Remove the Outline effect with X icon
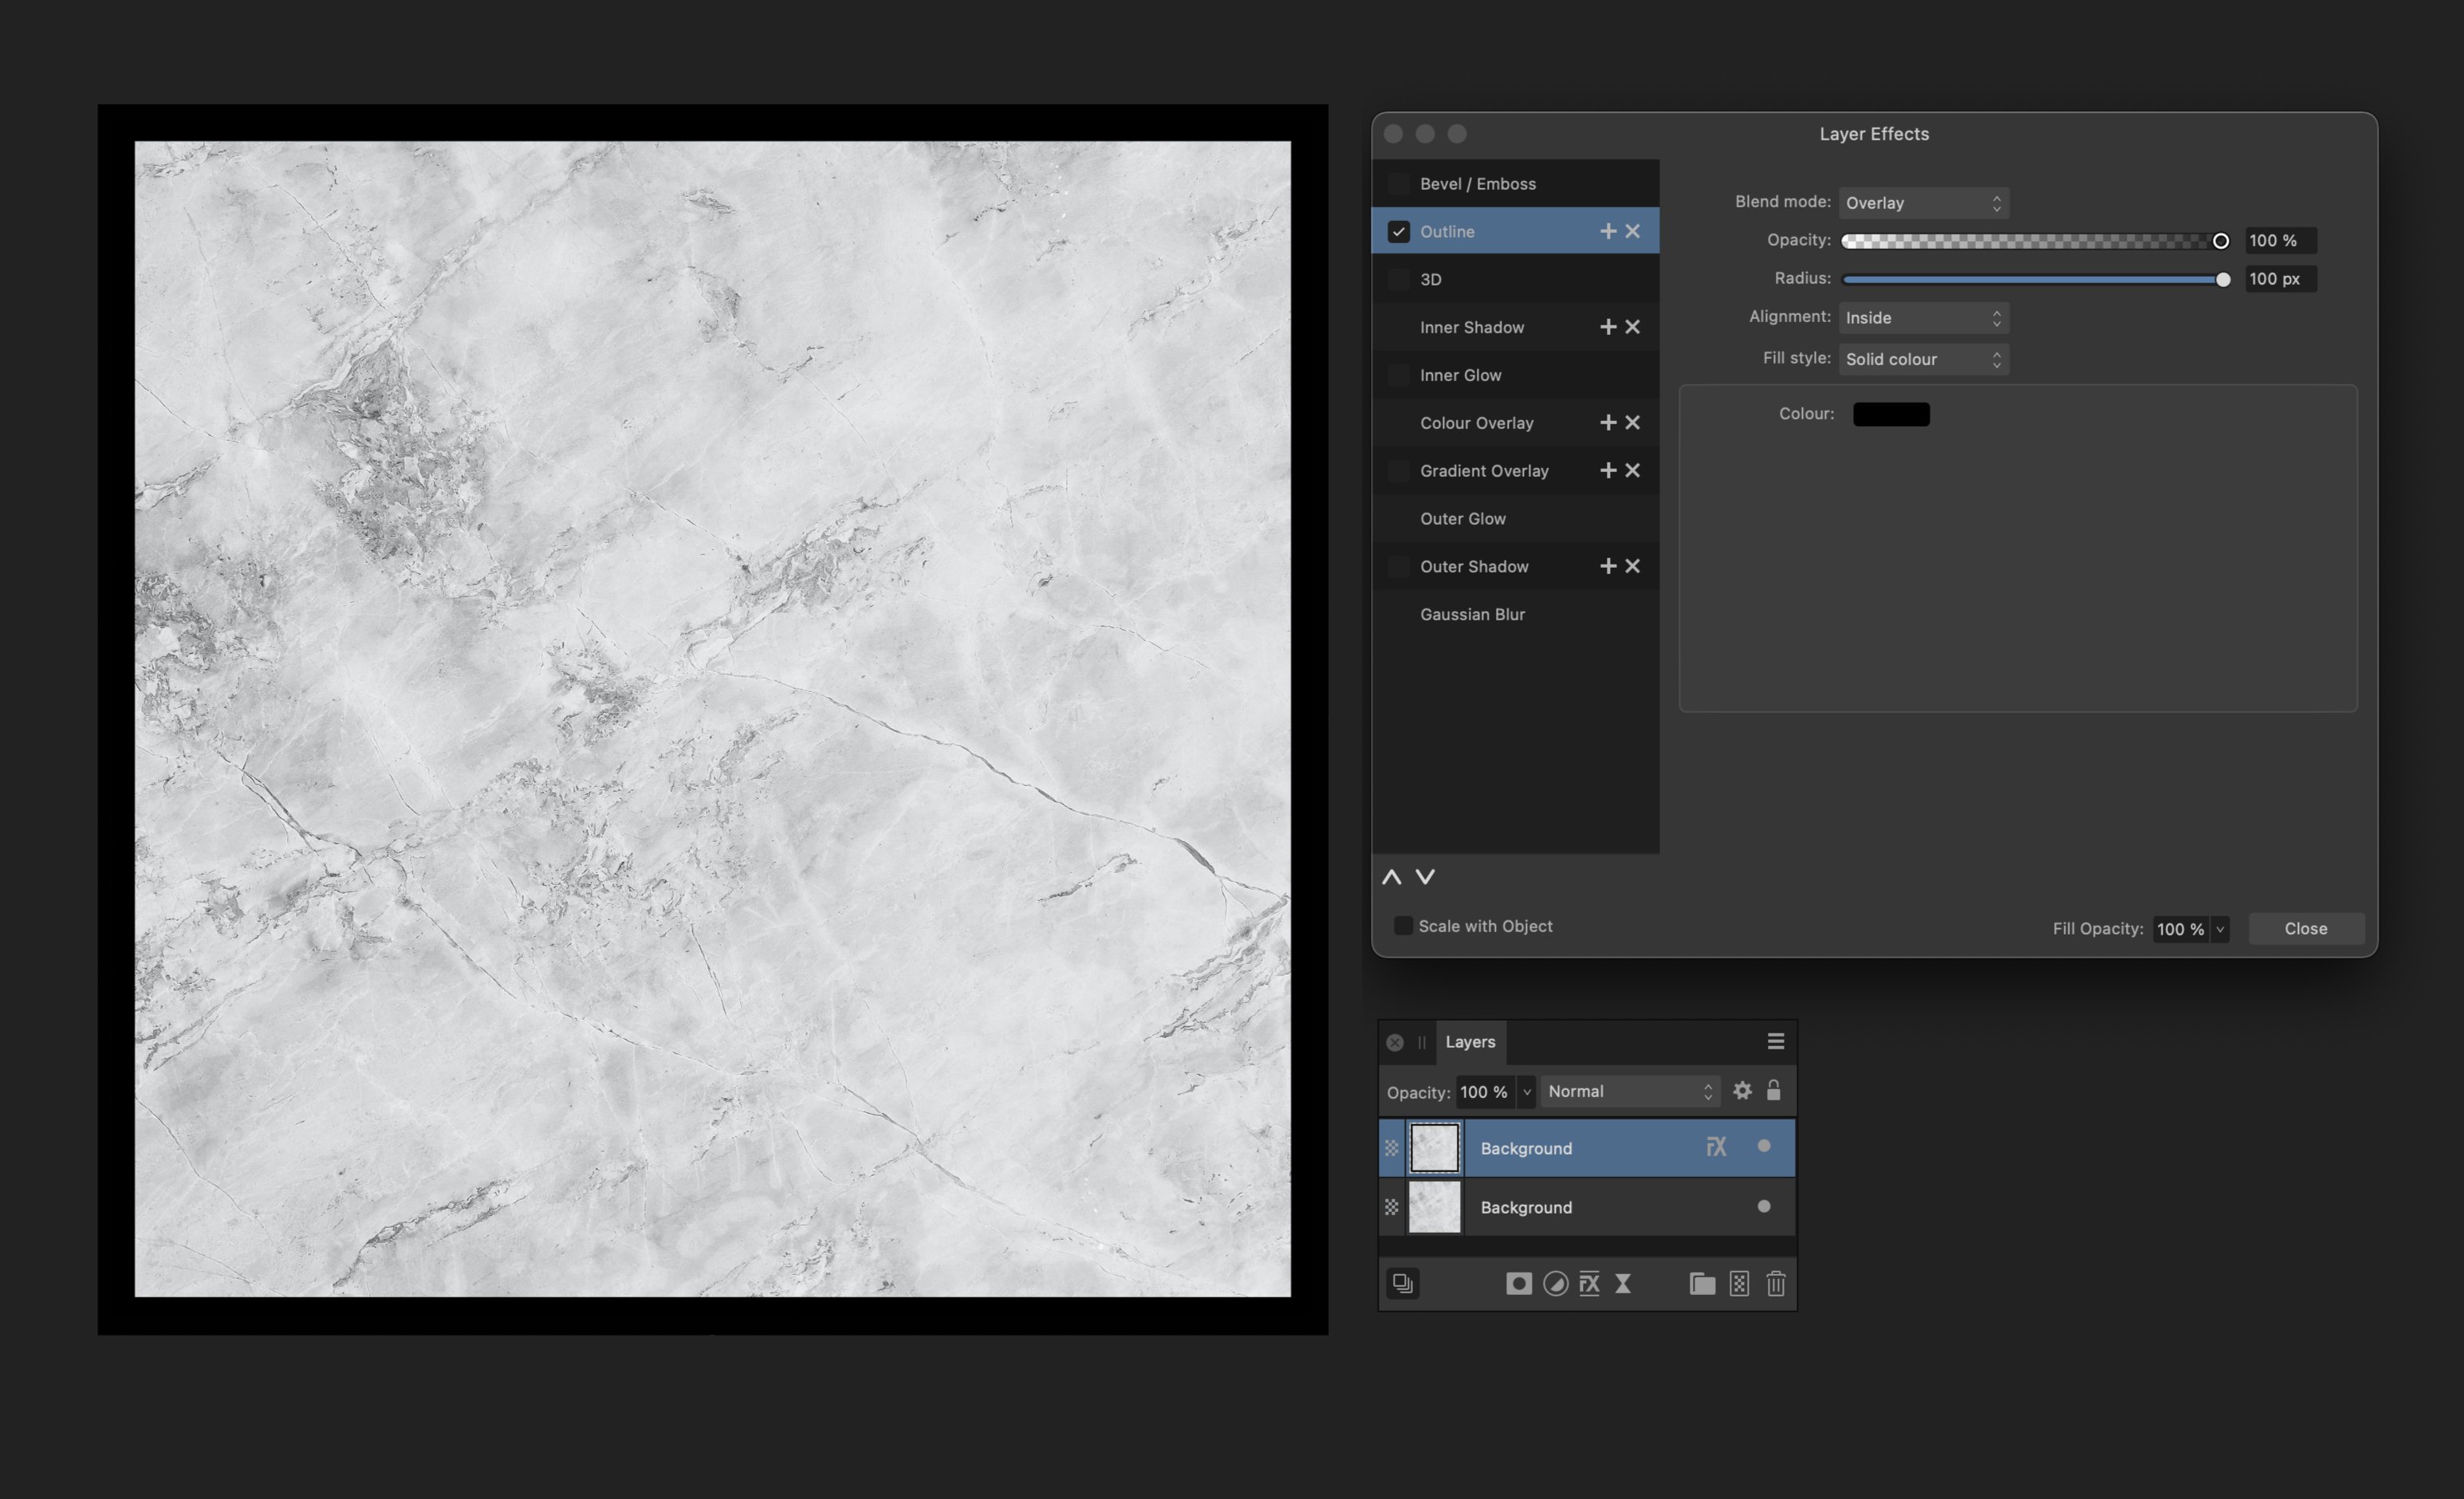This screenshot has height=1499, width=2464. pyautogui.click(x=1632, y=231)
